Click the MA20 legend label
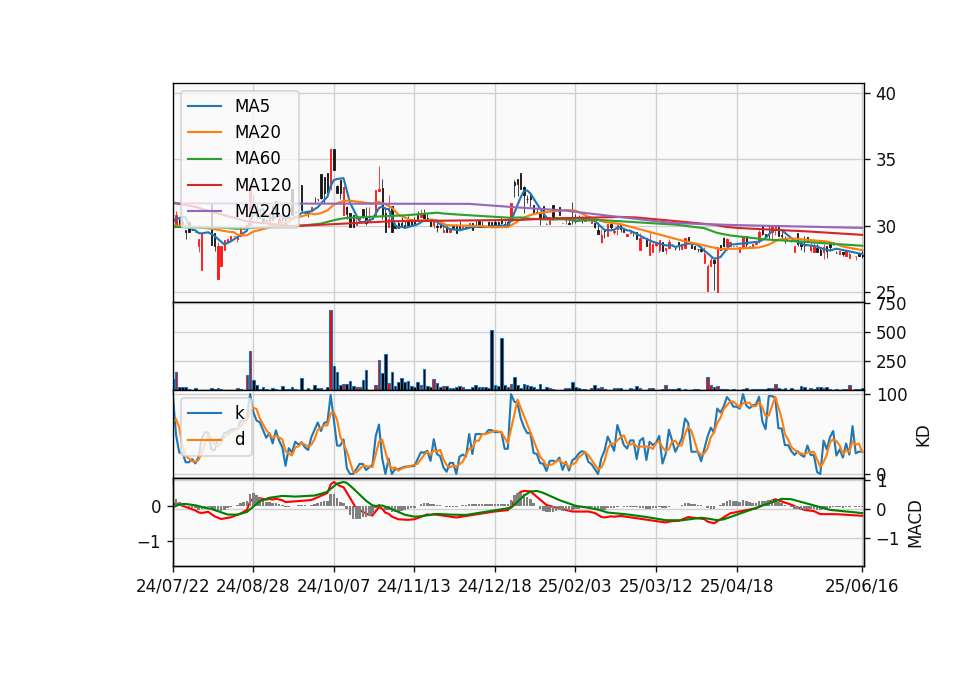 click(257, 132)
